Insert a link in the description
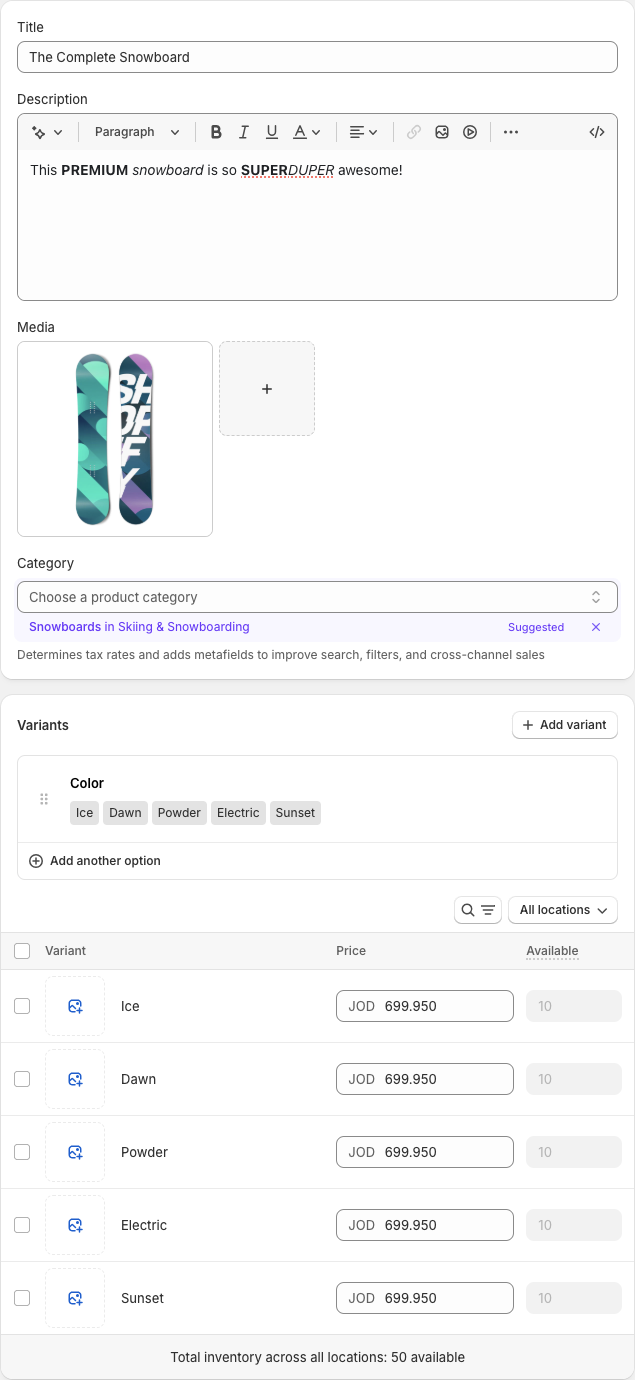The image size is (635, 1380). (x=414, y=132)
